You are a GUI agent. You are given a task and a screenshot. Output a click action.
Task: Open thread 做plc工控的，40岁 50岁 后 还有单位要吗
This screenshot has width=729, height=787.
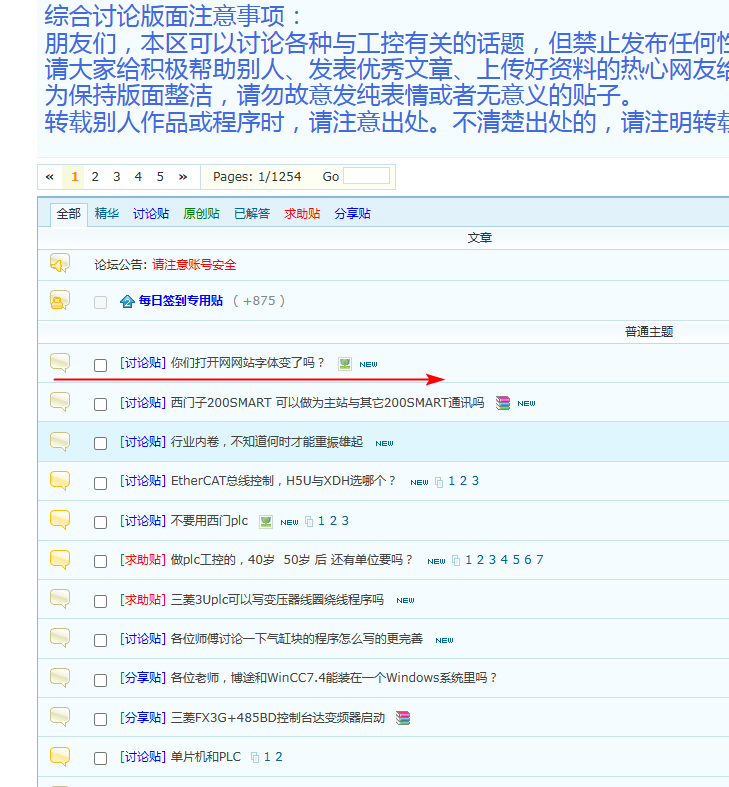click(x=292, y=560)
